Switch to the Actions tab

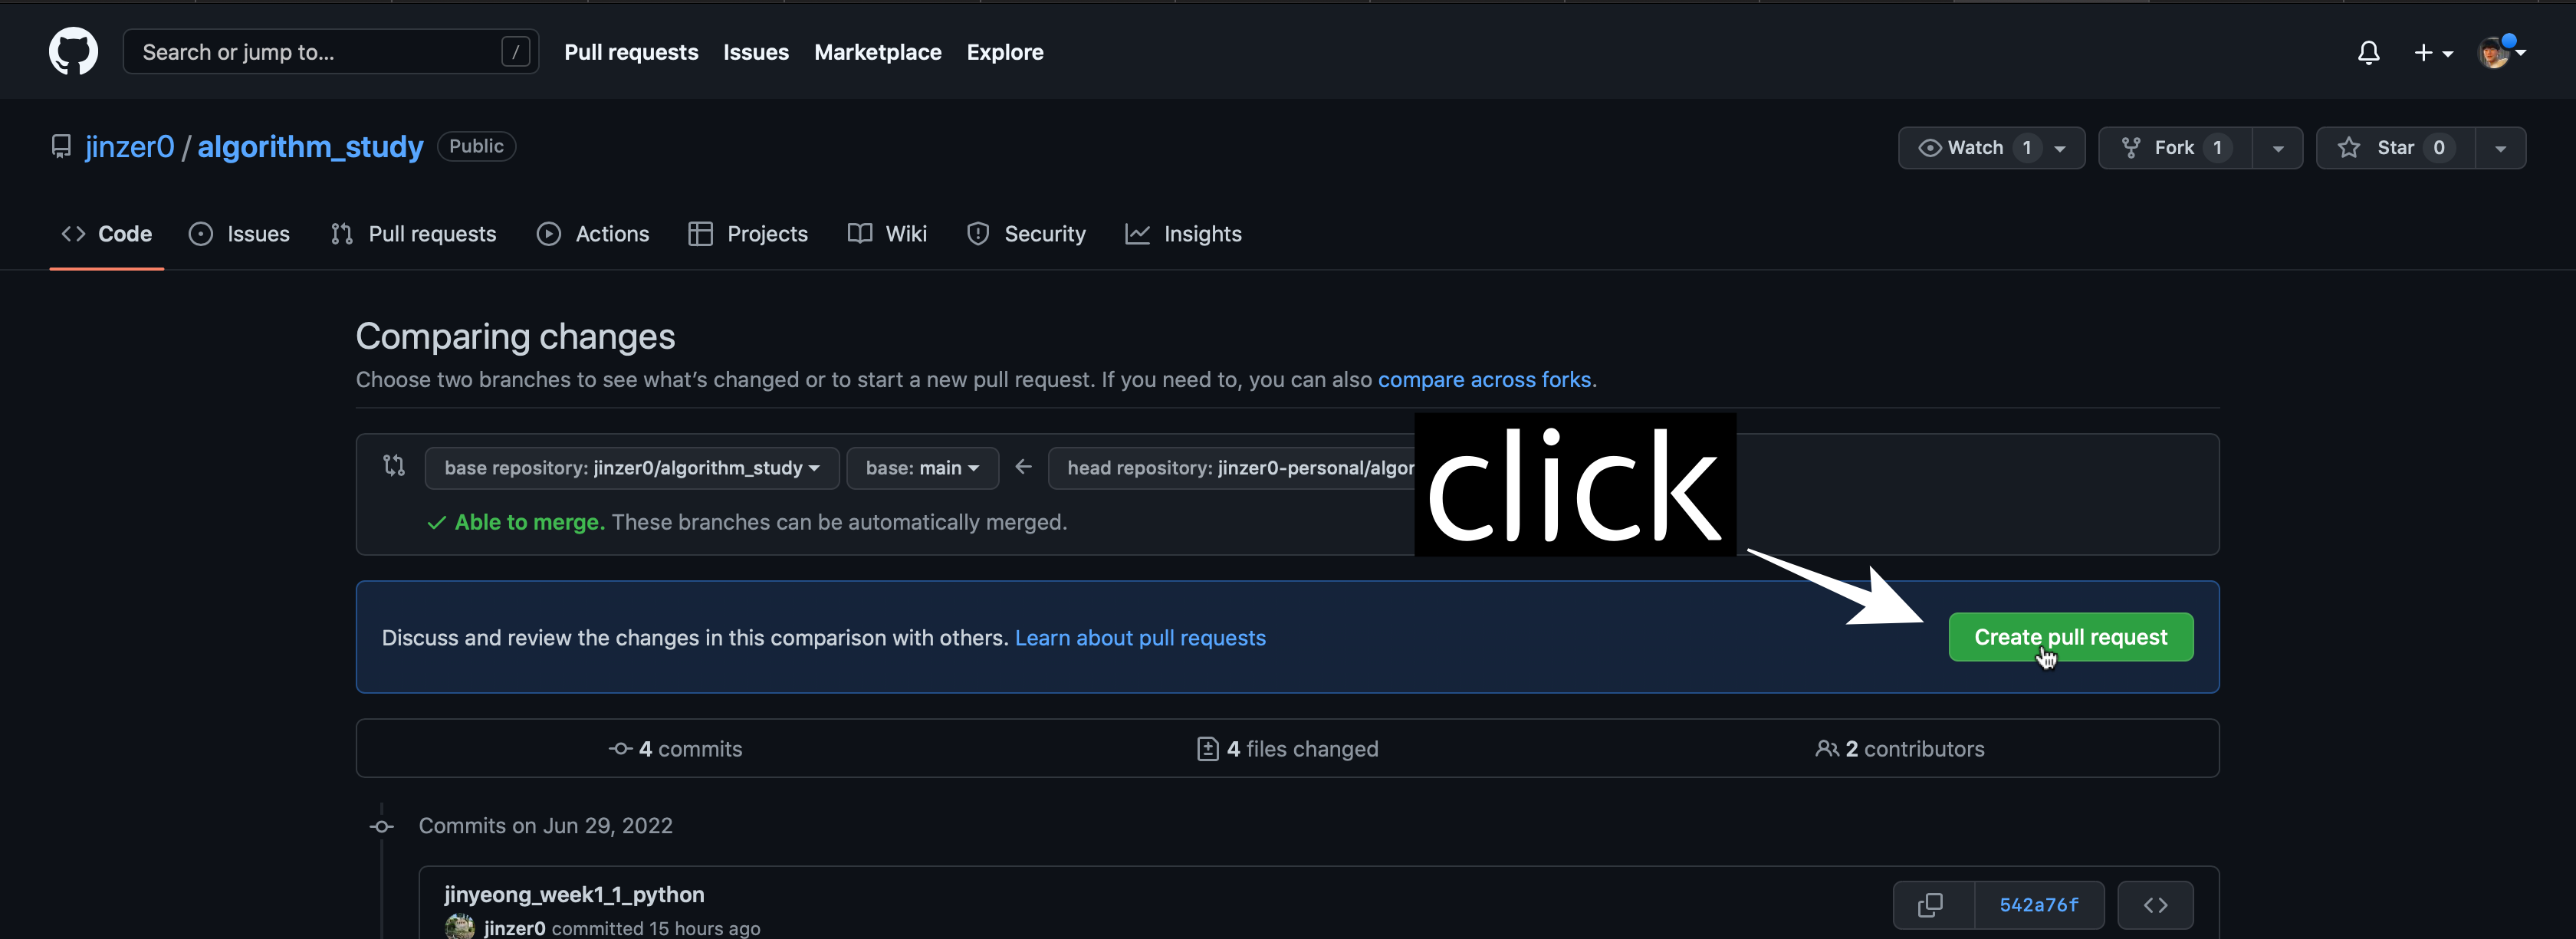pyautogui.click(x=593, y=234)
